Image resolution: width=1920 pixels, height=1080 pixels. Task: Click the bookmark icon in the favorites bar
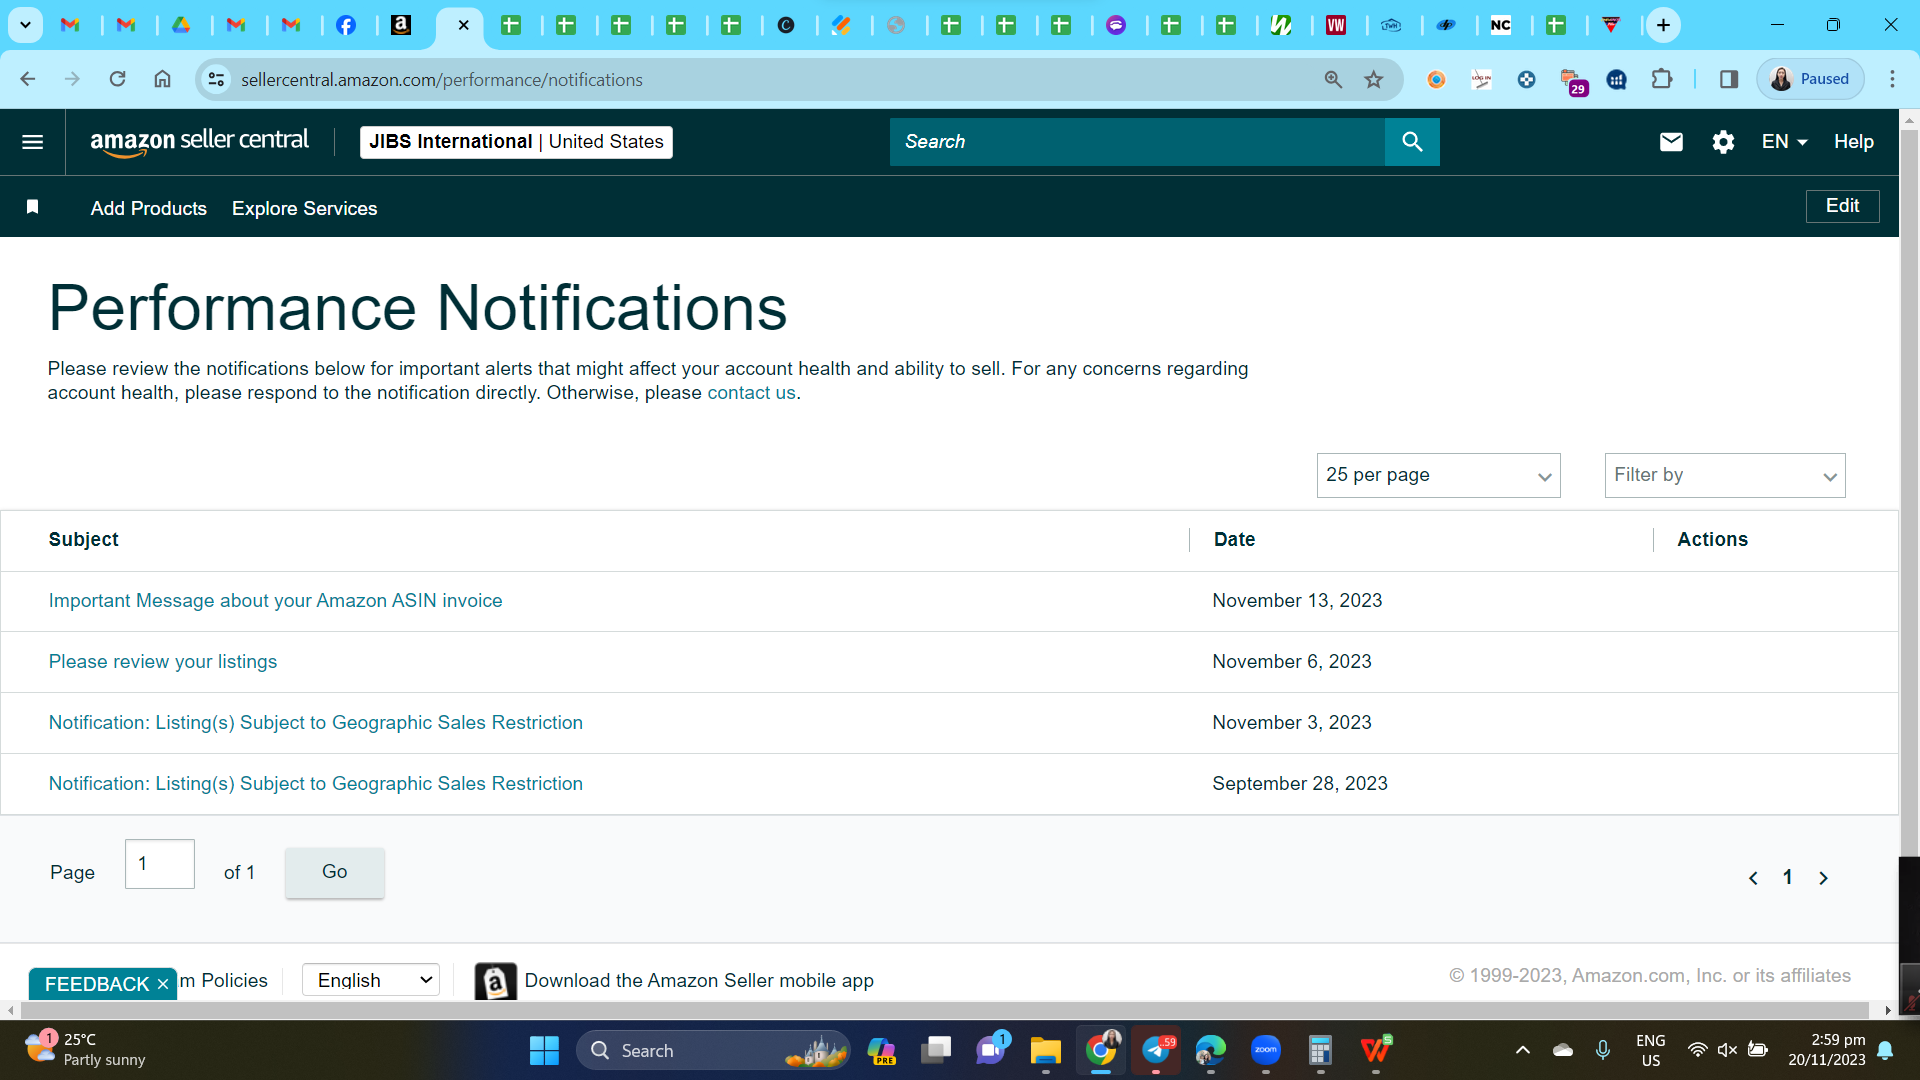pos(32,207)
